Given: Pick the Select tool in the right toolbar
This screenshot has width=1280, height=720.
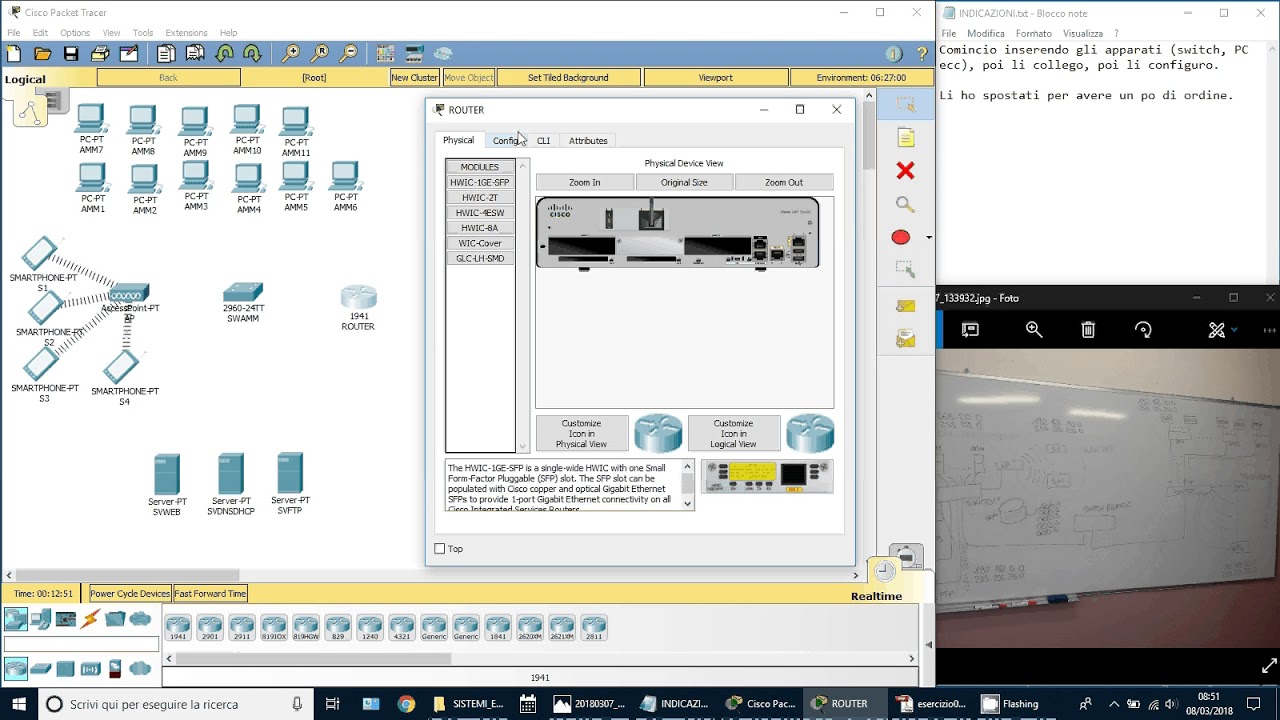Looking at the screenshot, I should (905, 104).
